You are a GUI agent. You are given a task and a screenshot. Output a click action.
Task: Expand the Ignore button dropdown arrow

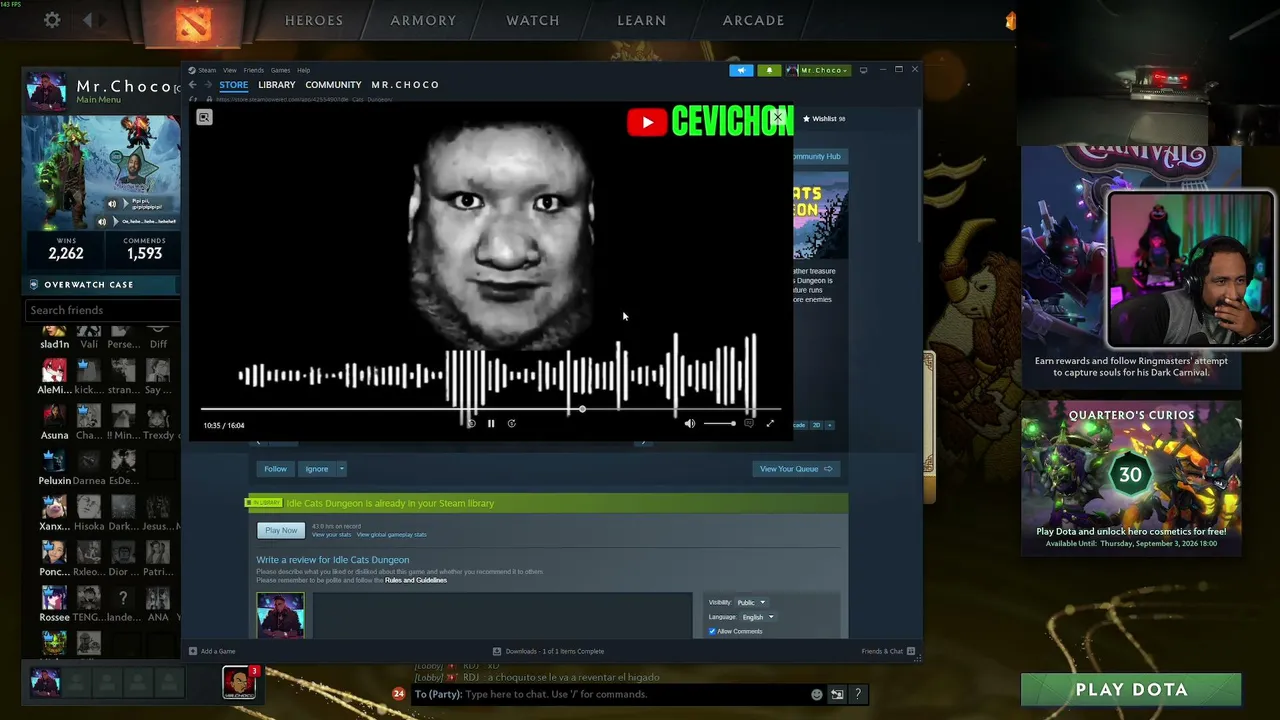[341, 469]
